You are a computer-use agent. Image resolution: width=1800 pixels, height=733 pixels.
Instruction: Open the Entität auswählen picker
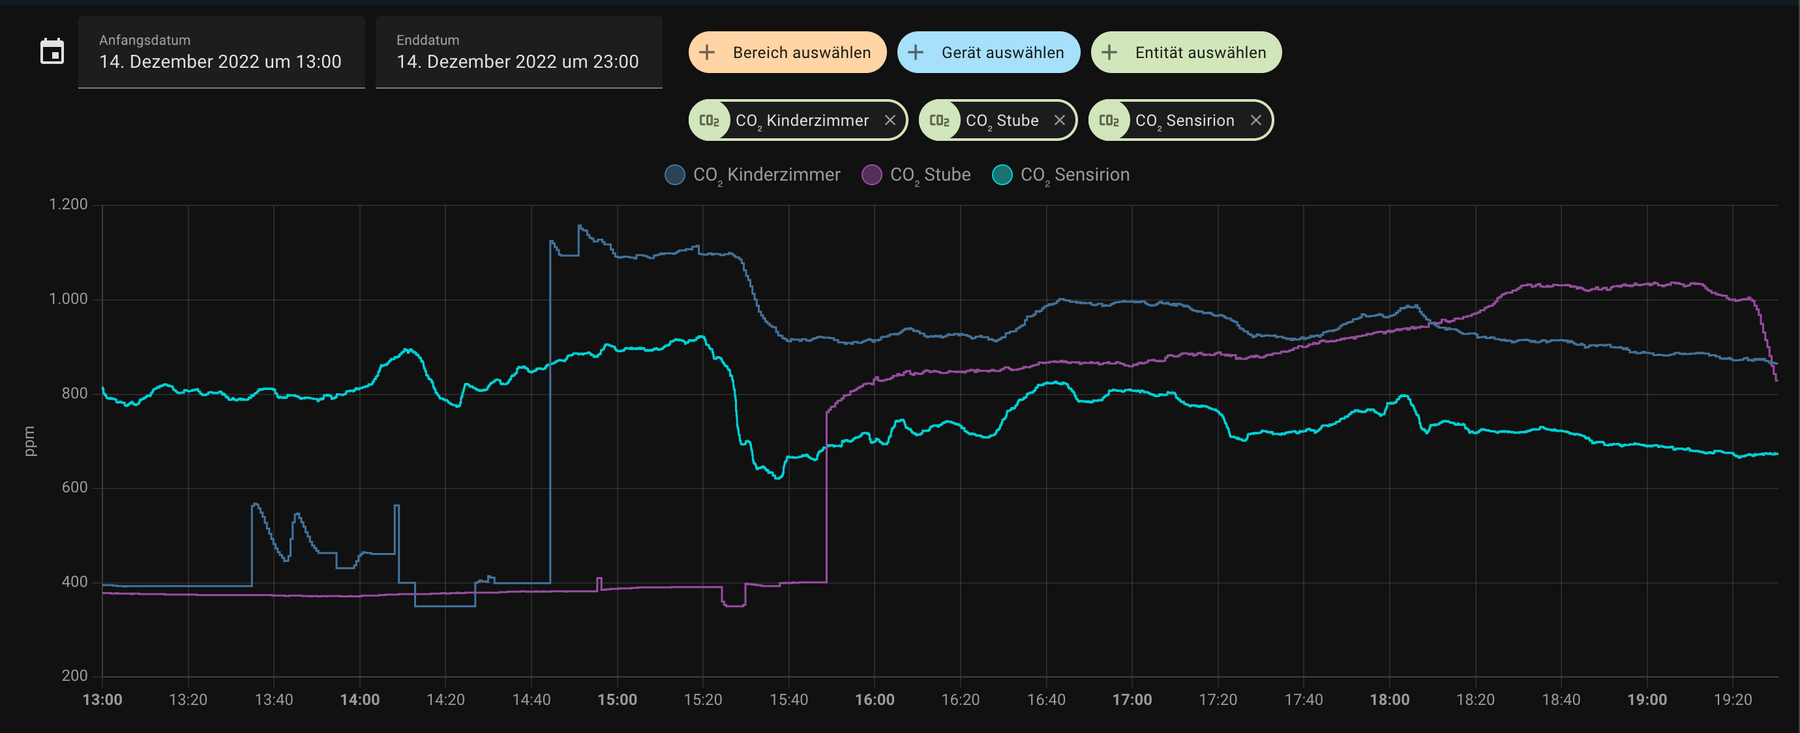tap(1186, 53)
